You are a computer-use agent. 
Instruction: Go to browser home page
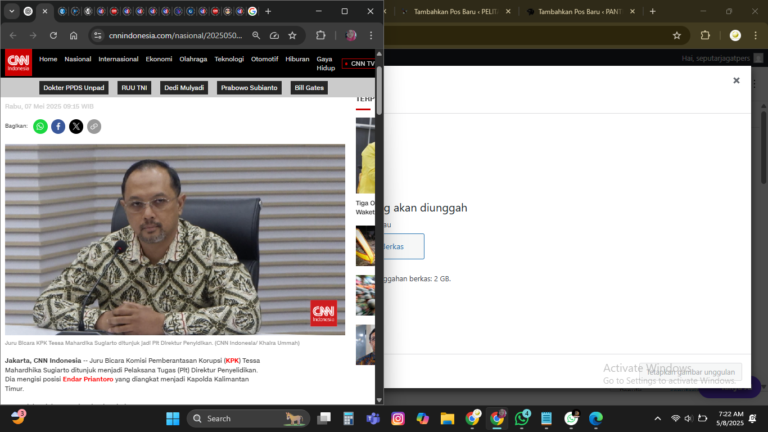tap(73, 35)
